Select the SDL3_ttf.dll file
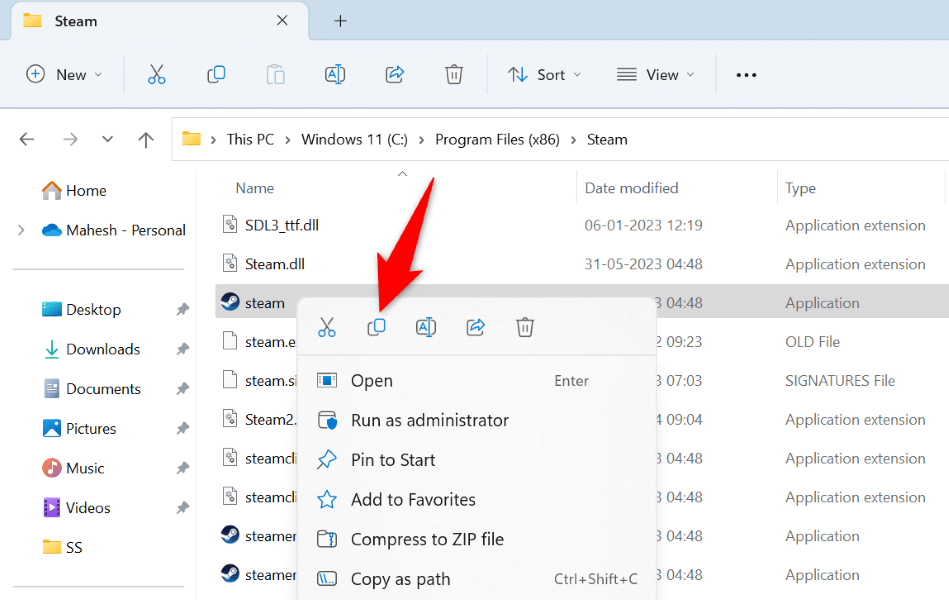This screenshot has height=600, width=949. 281,225
